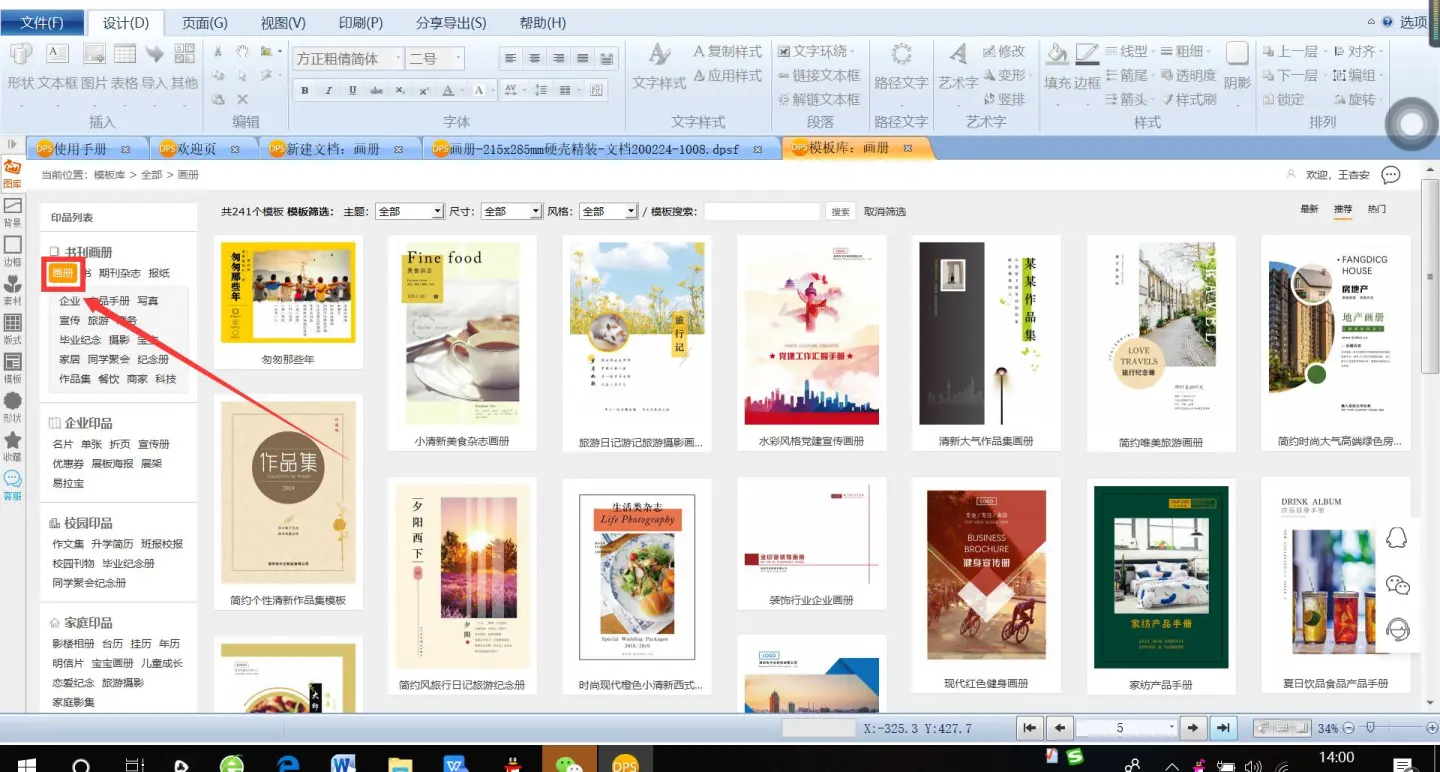Click the 取消筛选 link
The height and width of the screenshot is (772, 1440).
[x=885, y=212]
